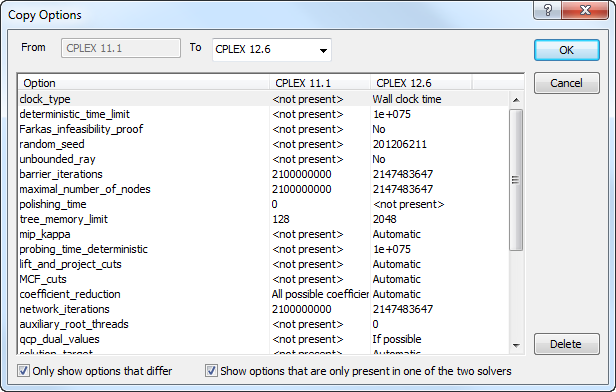The image size is (616, 392).
Task: Click the From field CPLEX 11.1
Action: tap(121, 48)
